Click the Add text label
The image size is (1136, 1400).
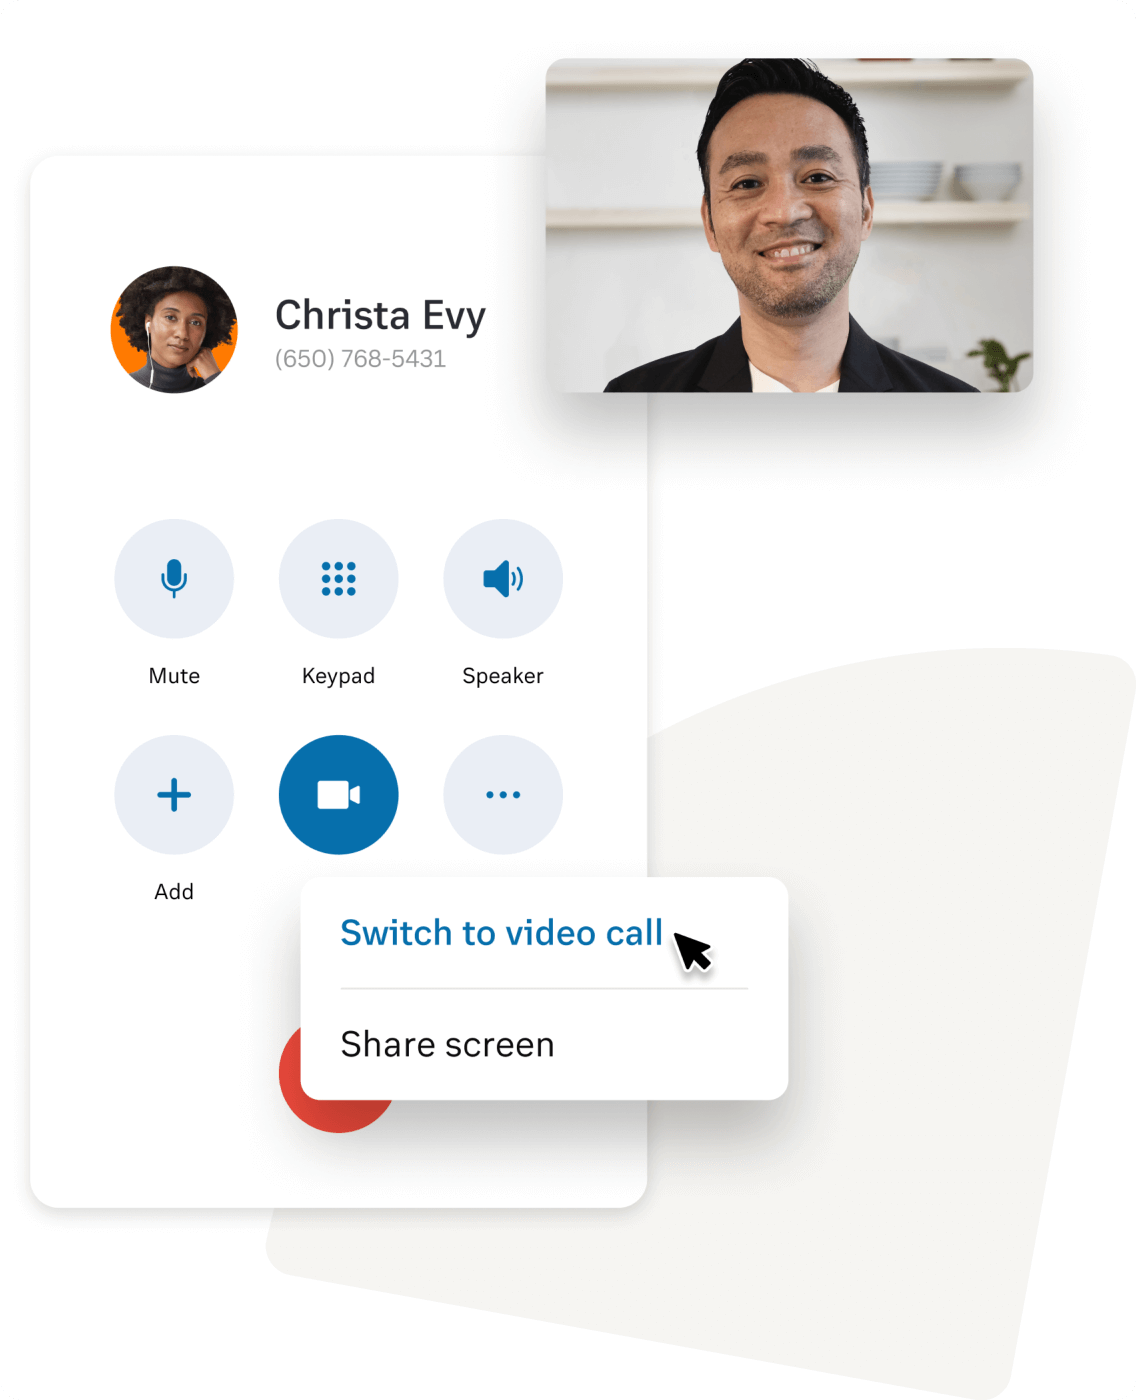[x=174, y=892]
